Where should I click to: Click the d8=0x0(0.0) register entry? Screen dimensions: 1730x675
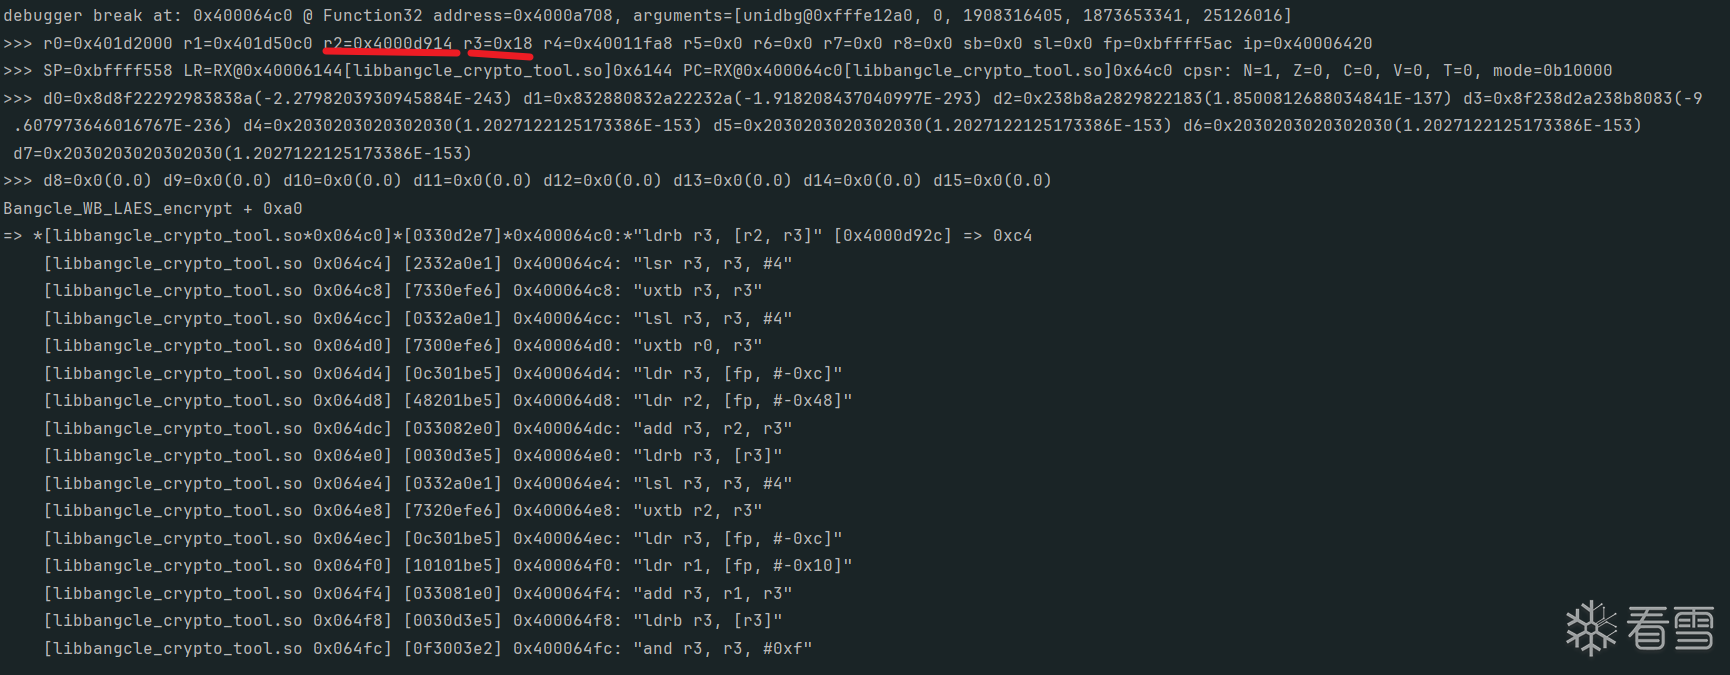(x=98, y=181)
